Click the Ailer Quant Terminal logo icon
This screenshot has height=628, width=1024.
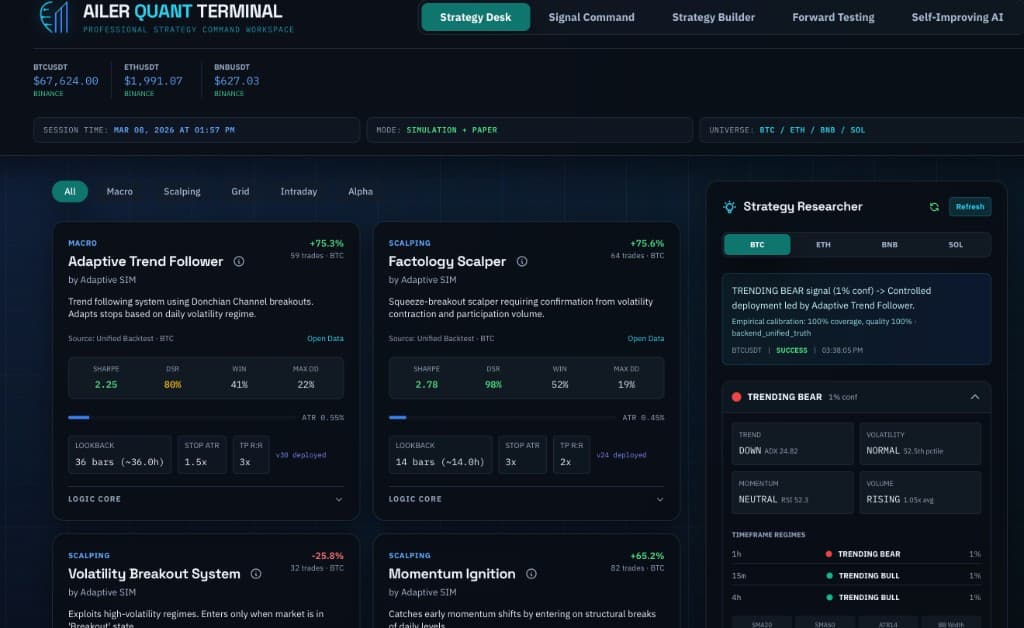coord(55,17)
